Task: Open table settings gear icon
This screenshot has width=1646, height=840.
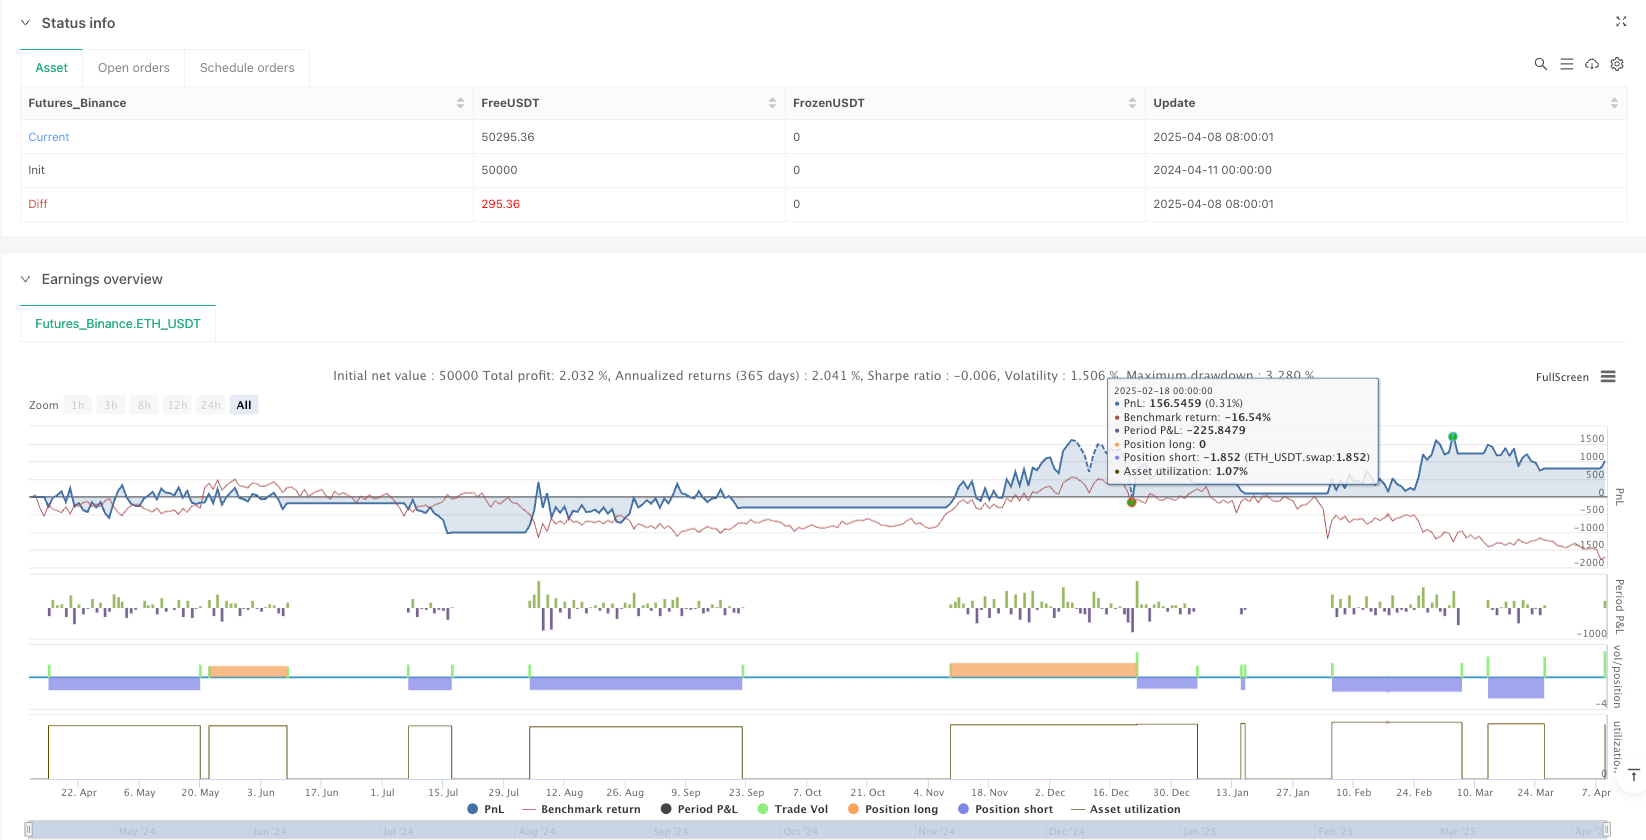Action: 1617,64
